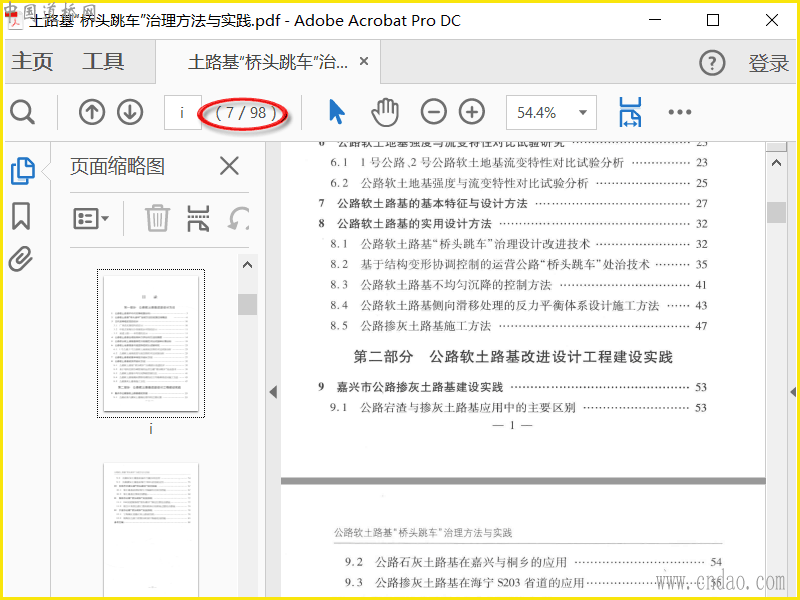The image size is (800, 600).
Task: Close the 页面缩略图 panel
Action: click(230, 166)
